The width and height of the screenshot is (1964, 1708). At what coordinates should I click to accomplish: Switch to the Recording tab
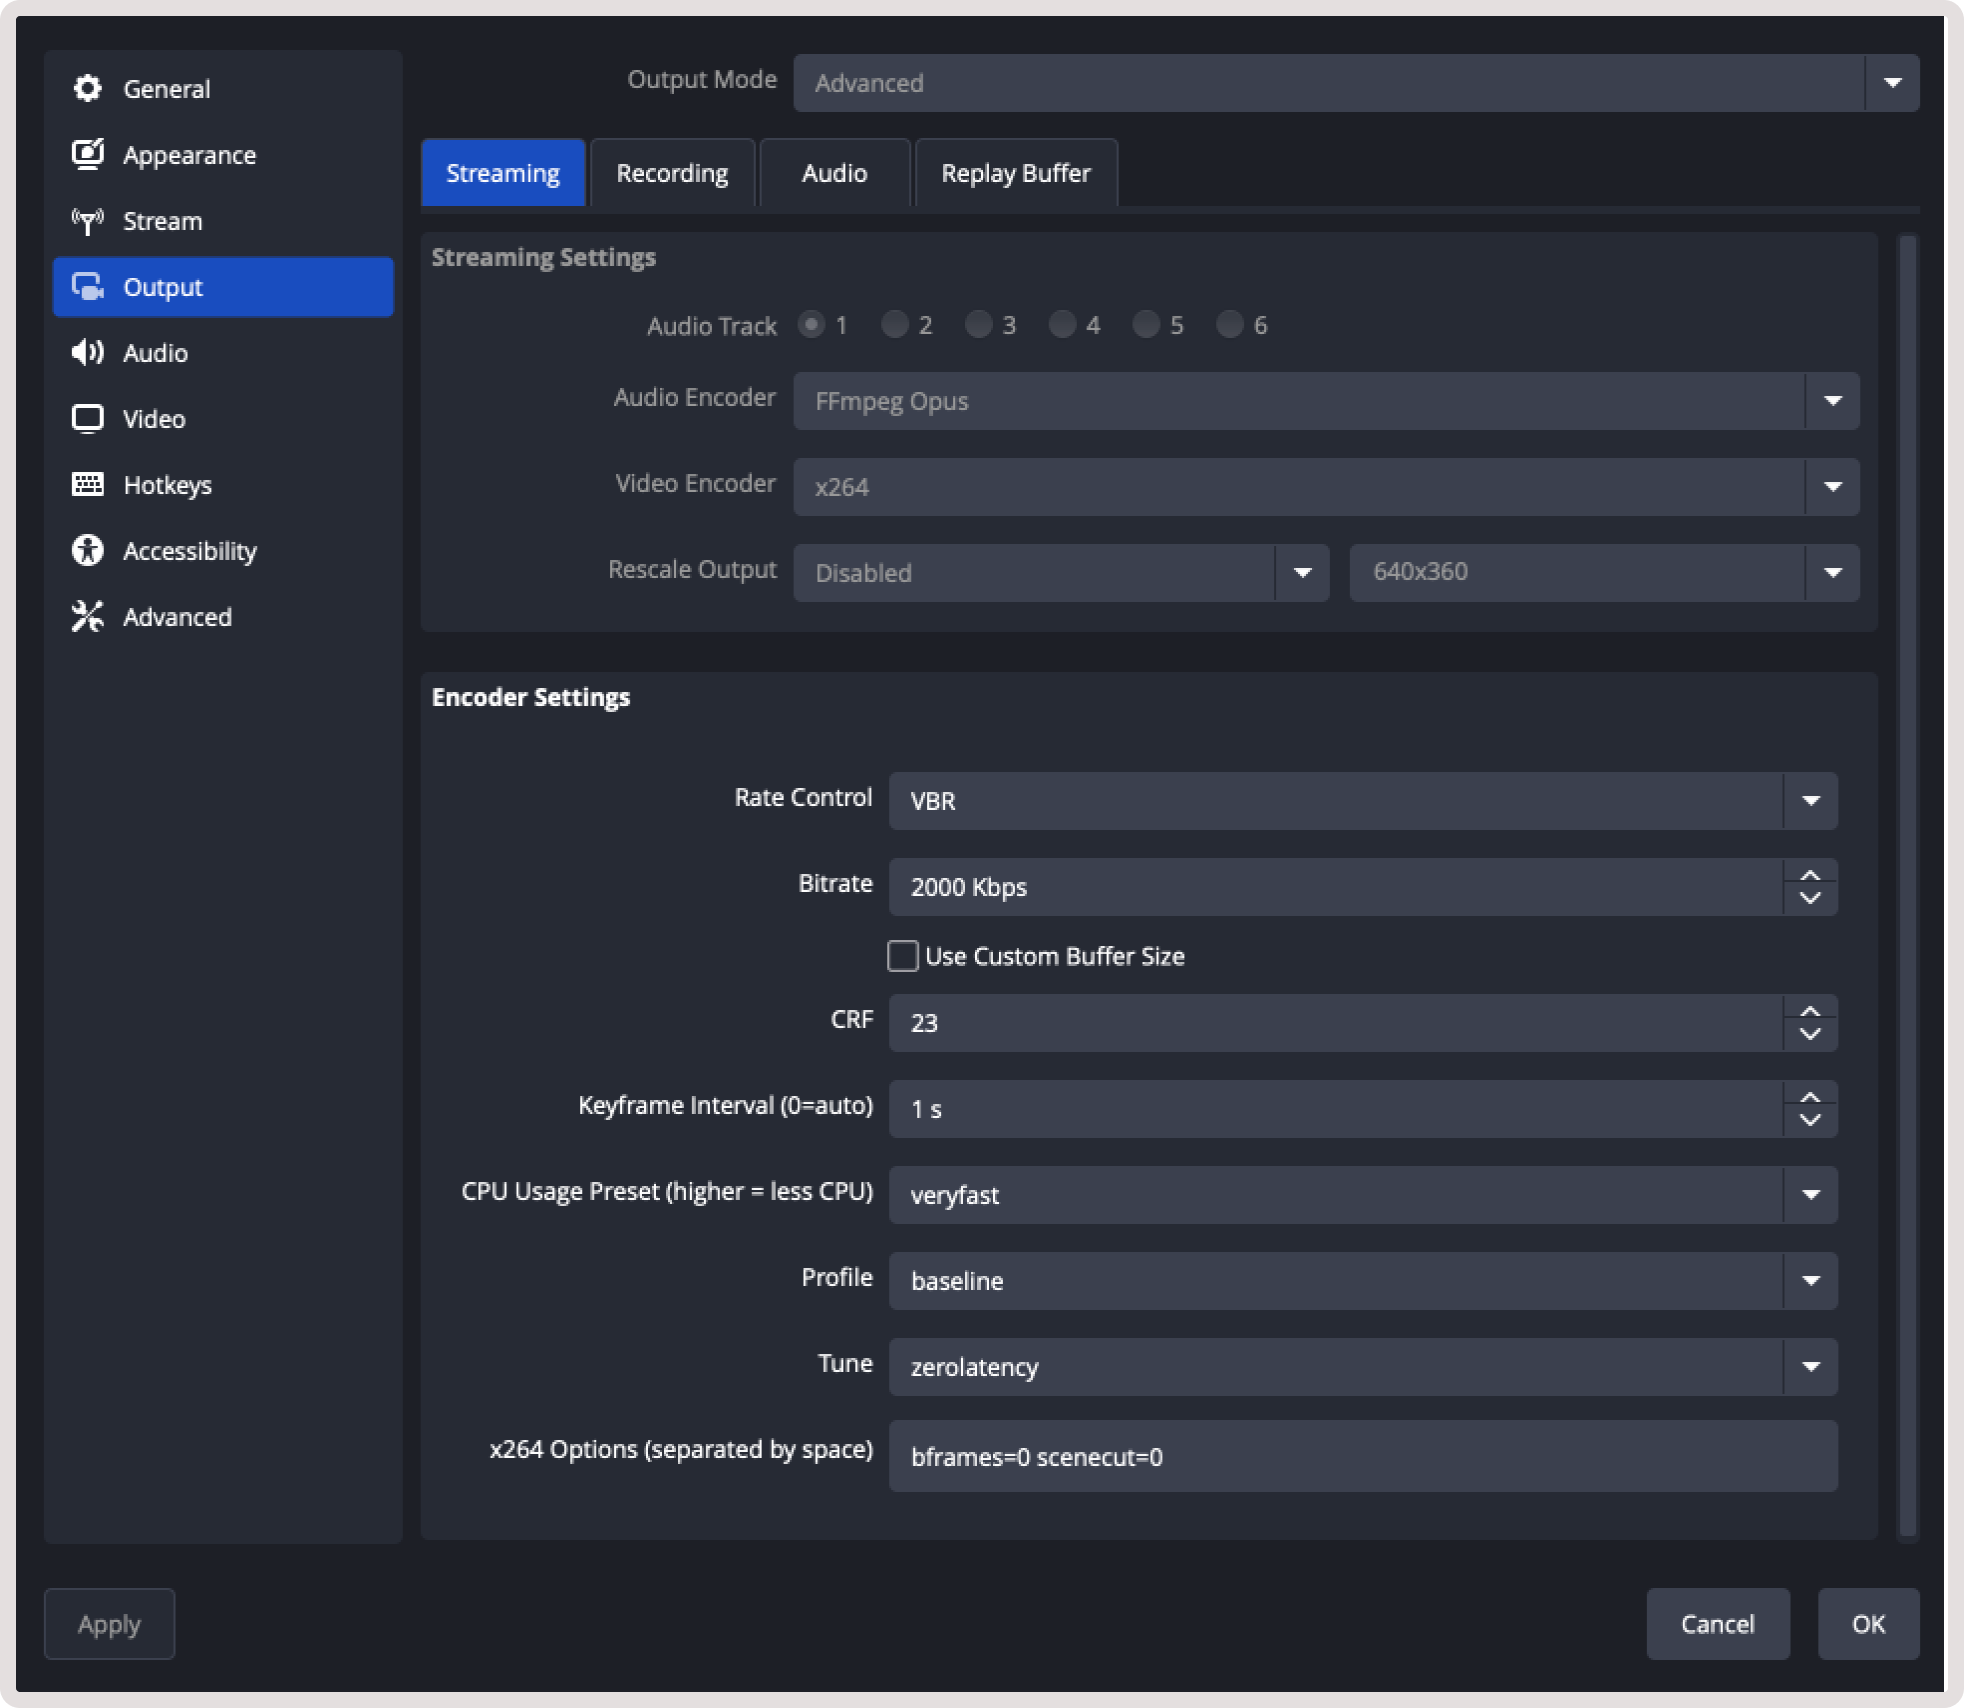(672, 172)
